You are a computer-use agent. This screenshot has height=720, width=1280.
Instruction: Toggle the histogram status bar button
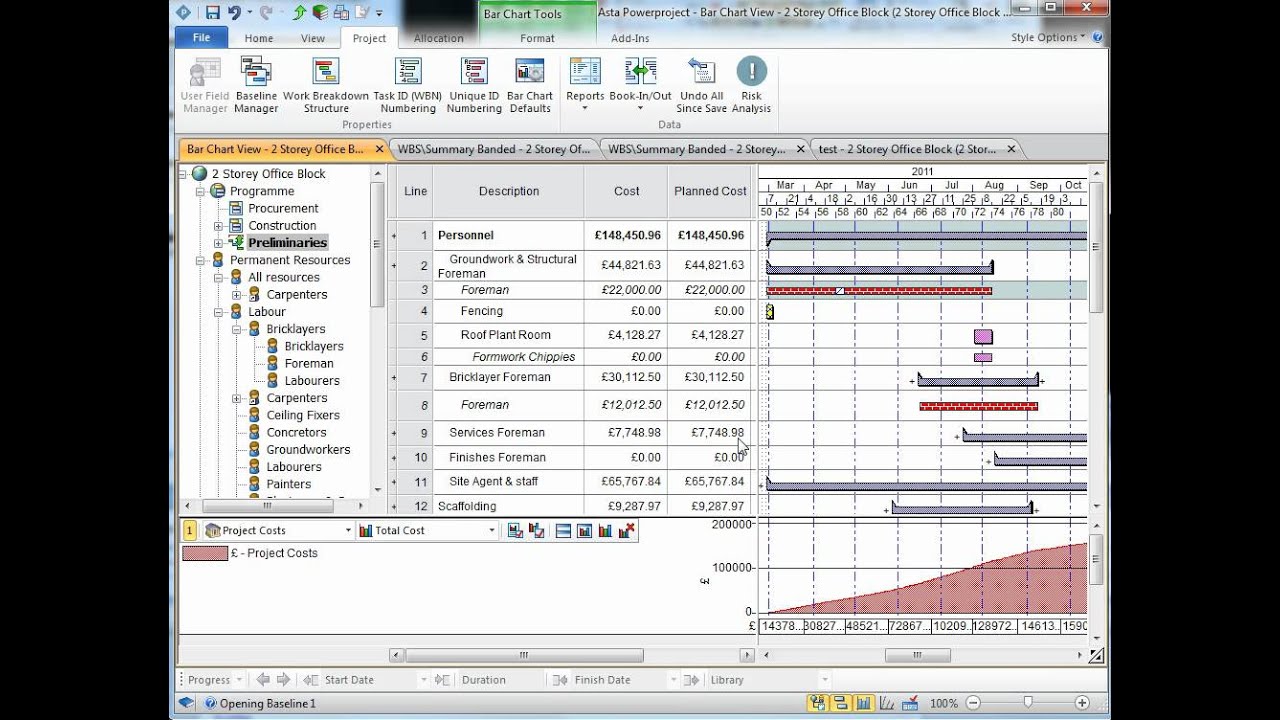tap(863, 704)
